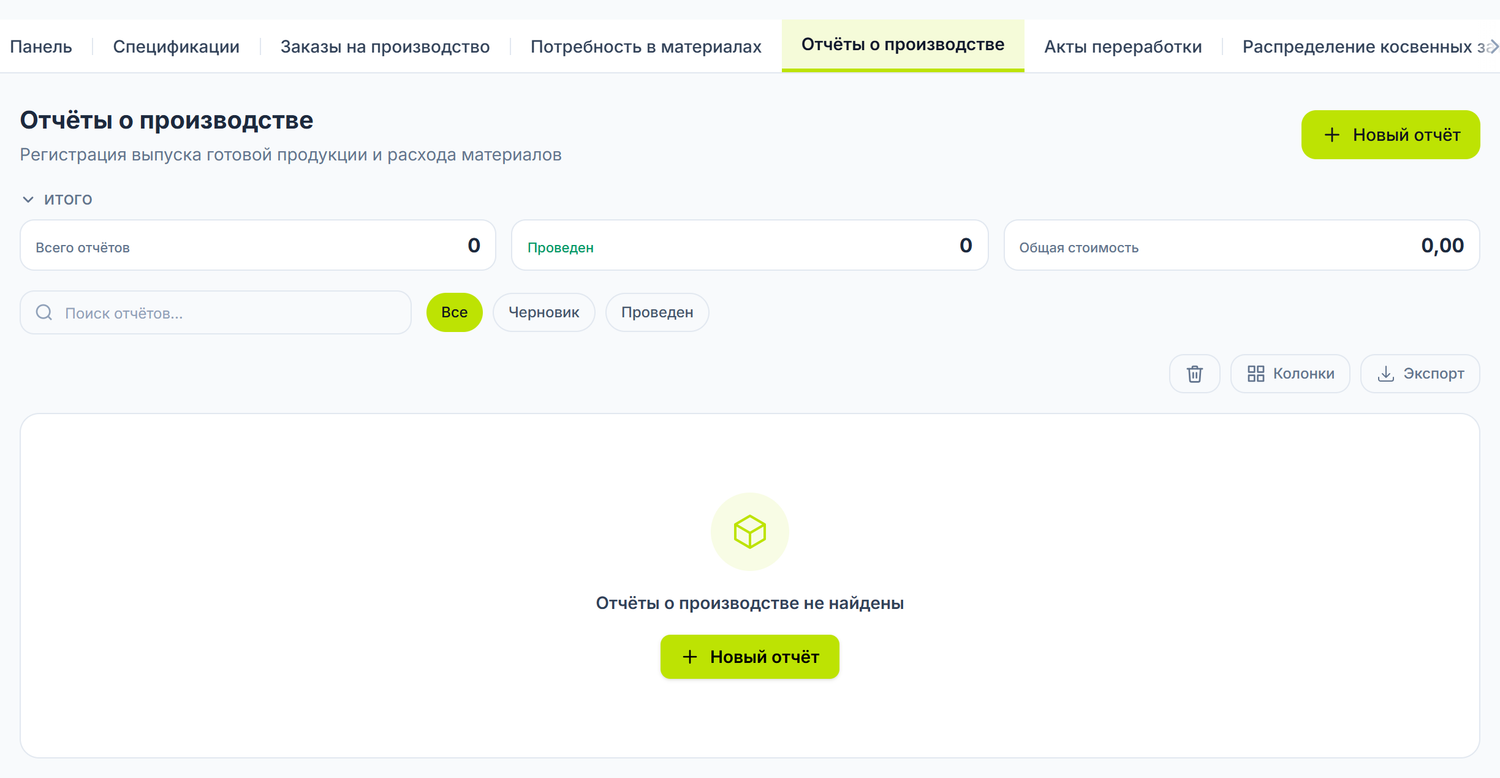The width and height of the screenshot is (1500, 778).
Task: Click the right arrow at the end of the tab bar
Action: (1492, 46)
